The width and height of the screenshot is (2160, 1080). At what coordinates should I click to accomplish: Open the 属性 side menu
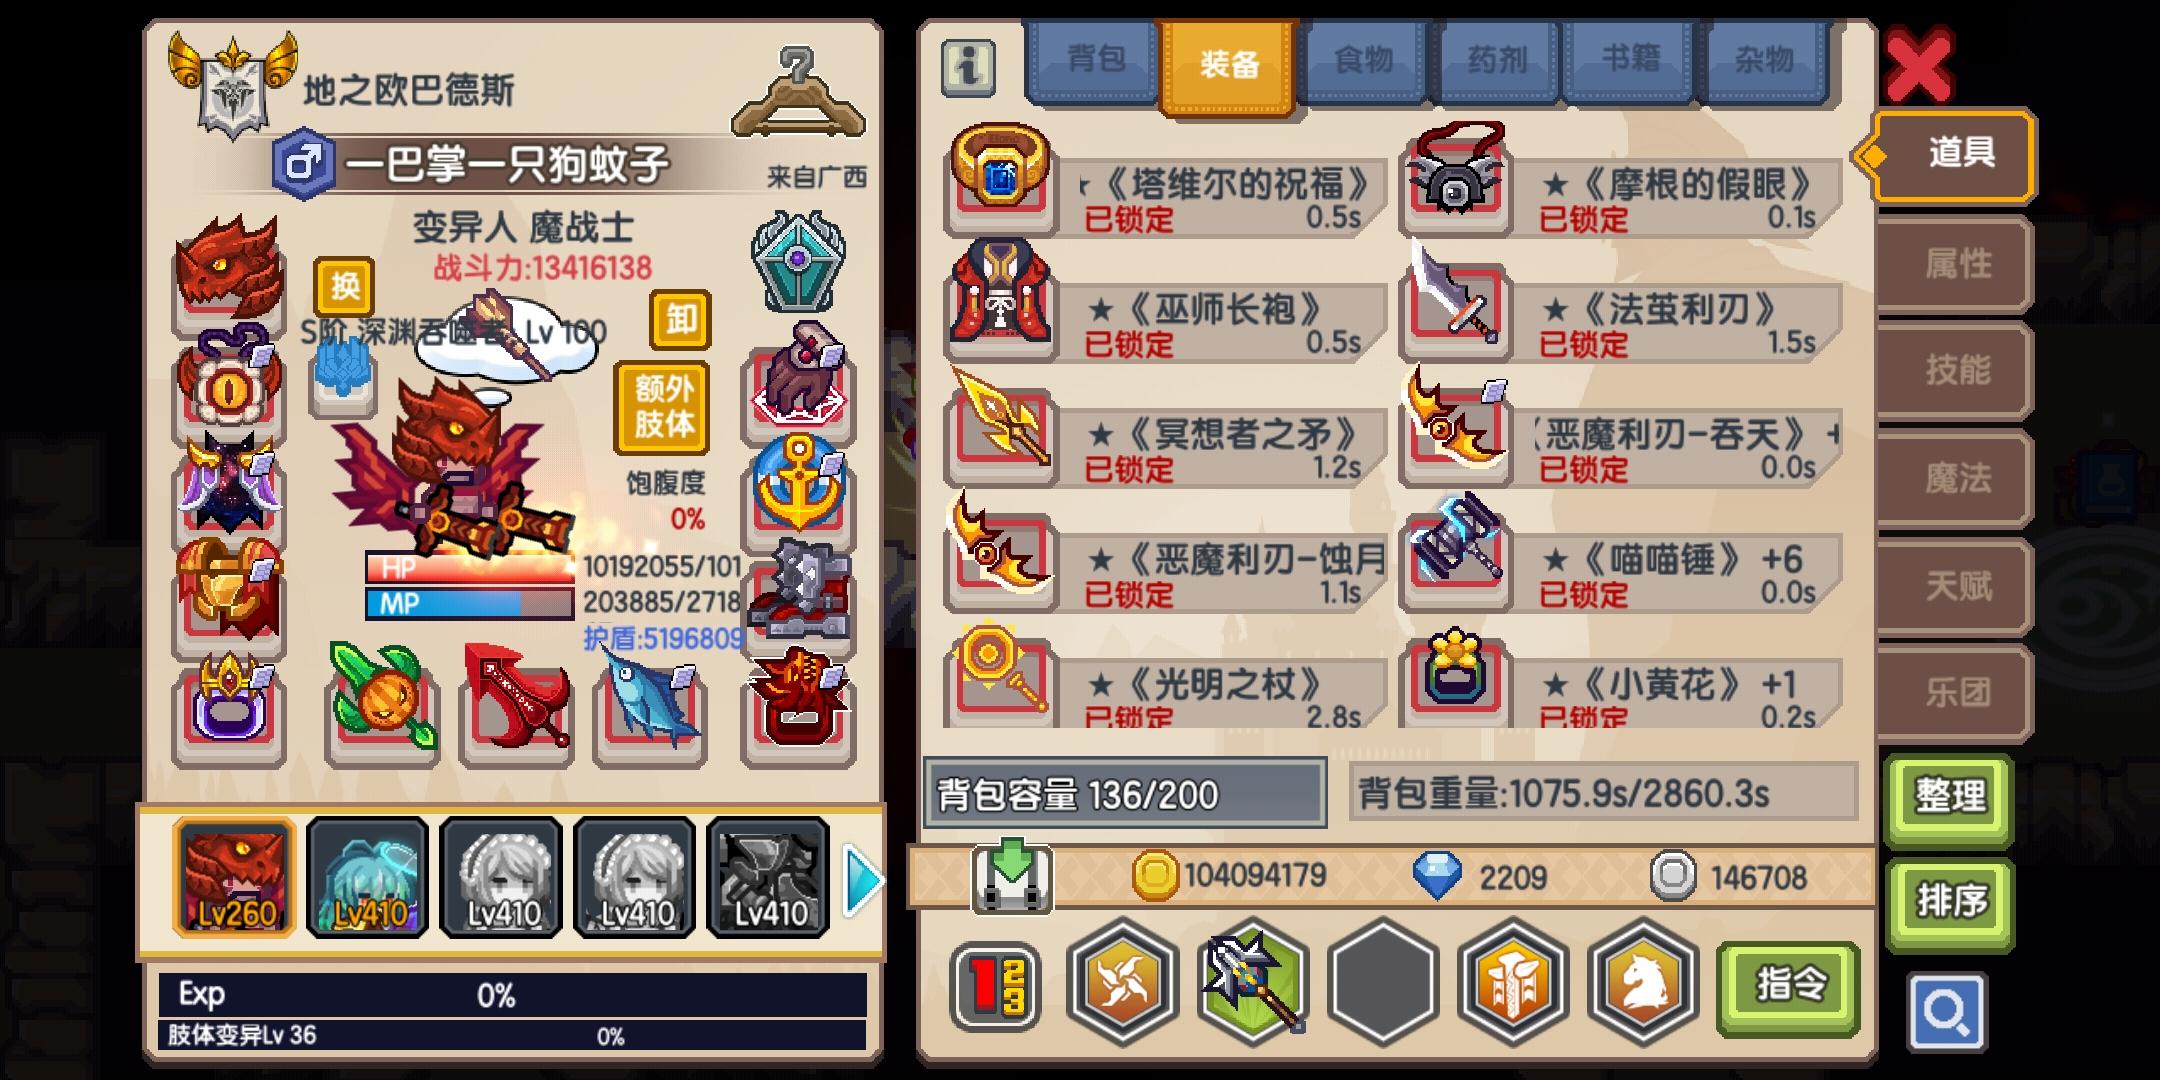tap(1956, 264)
